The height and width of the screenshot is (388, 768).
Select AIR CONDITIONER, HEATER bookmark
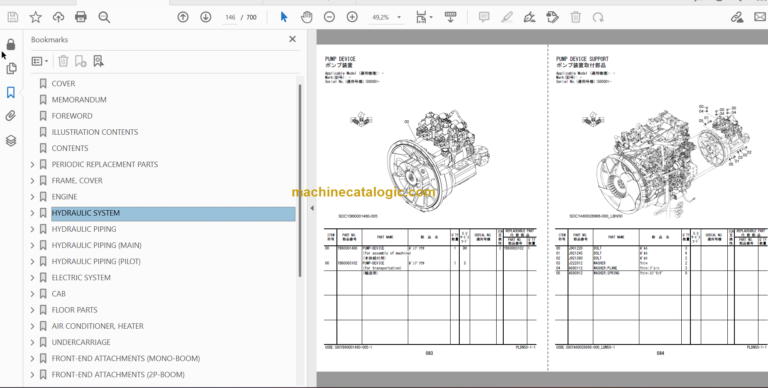click(x=97, y=326)
